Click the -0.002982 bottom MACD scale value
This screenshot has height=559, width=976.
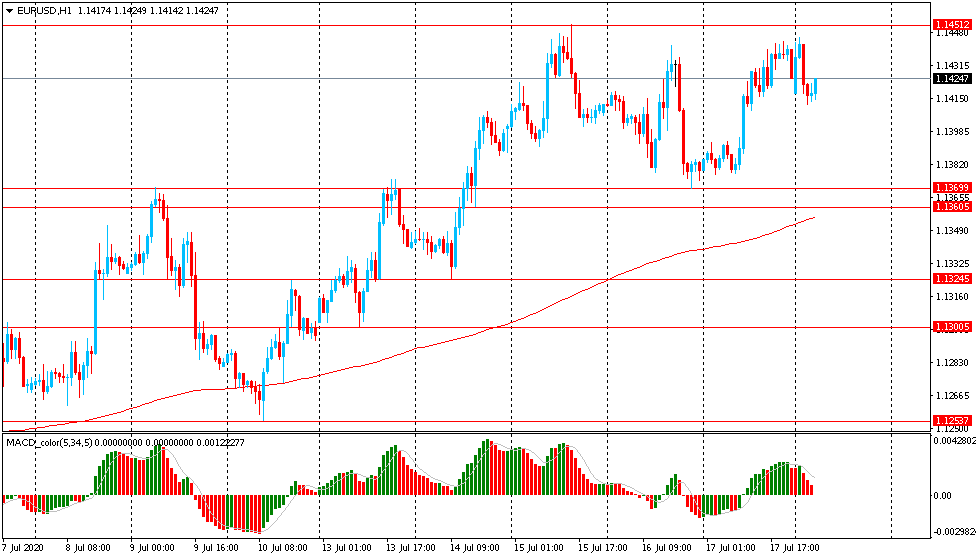pos(955,532)
